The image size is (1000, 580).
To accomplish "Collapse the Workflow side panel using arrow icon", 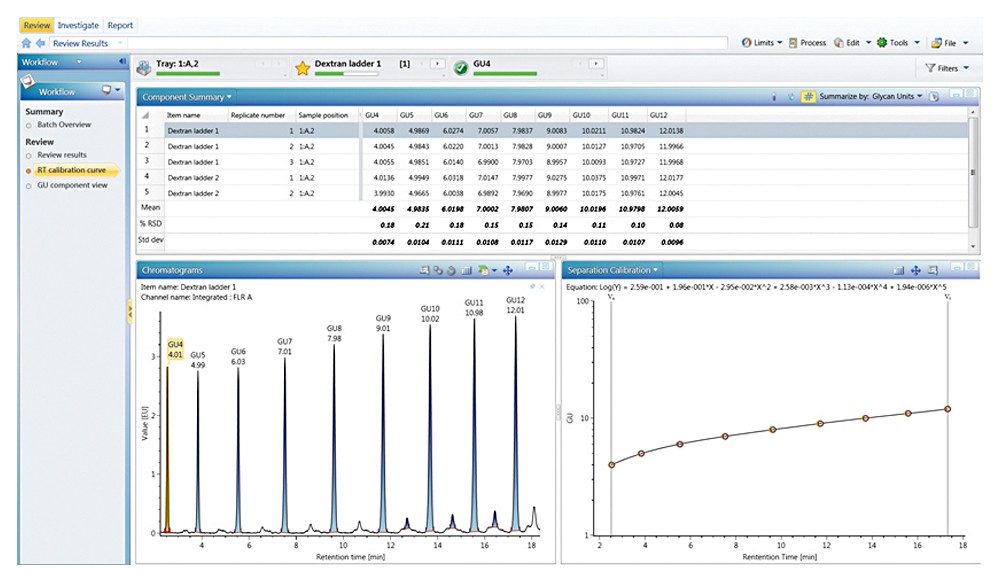I will click(x=122, y=62).
